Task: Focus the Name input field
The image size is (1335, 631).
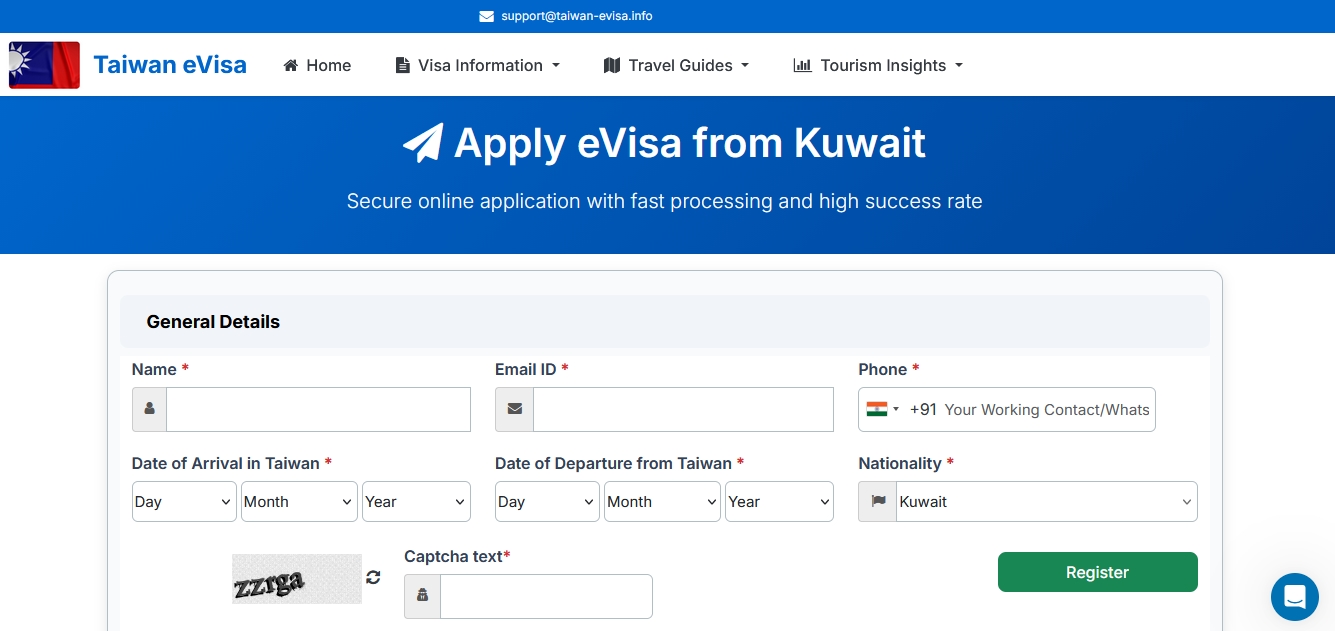Action: [318, 409]
